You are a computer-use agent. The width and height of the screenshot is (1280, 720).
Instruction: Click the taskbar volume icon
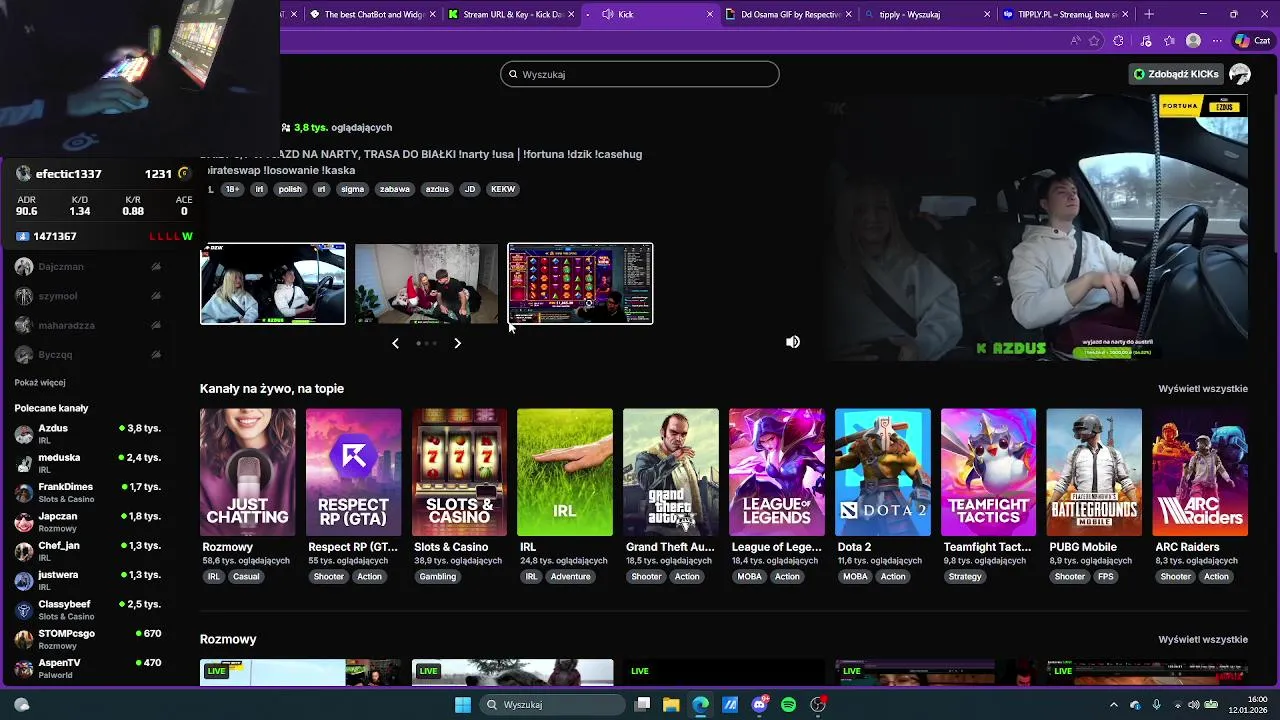[x=1192, y=705]
